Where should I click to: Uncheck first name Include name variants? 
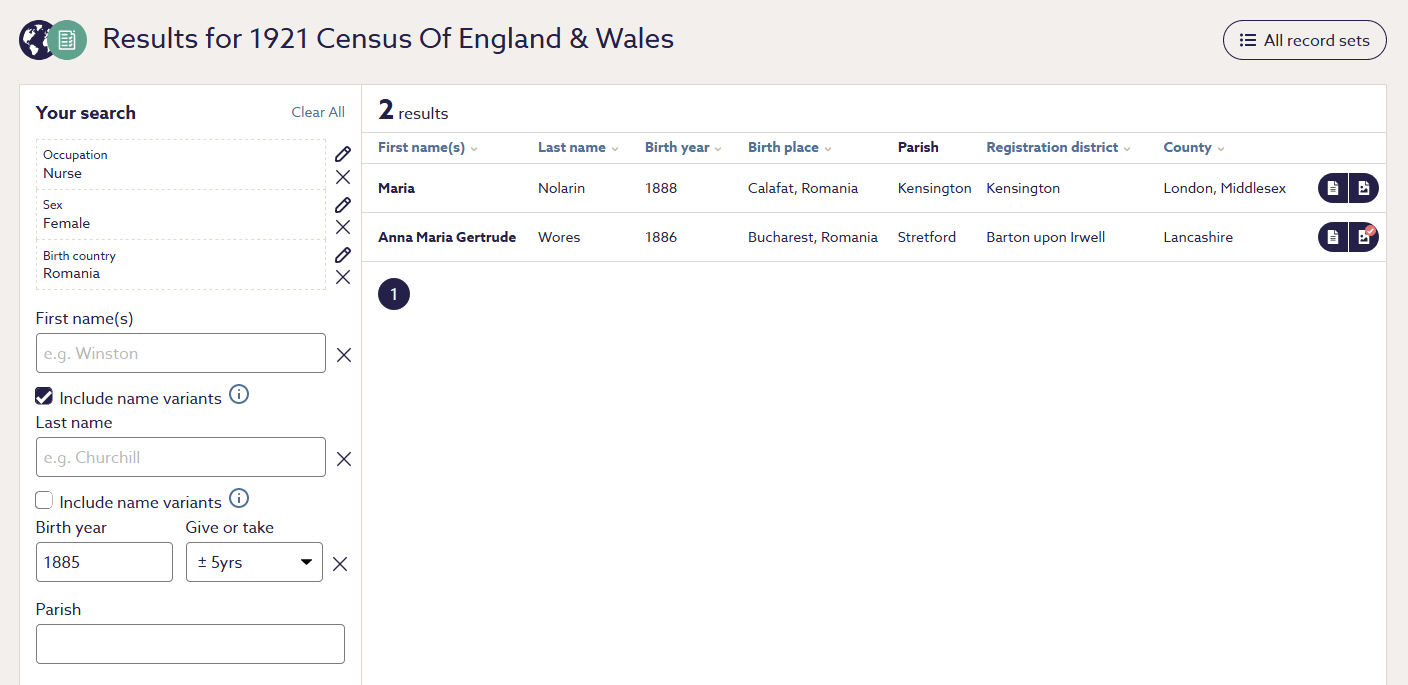point(44,397)
